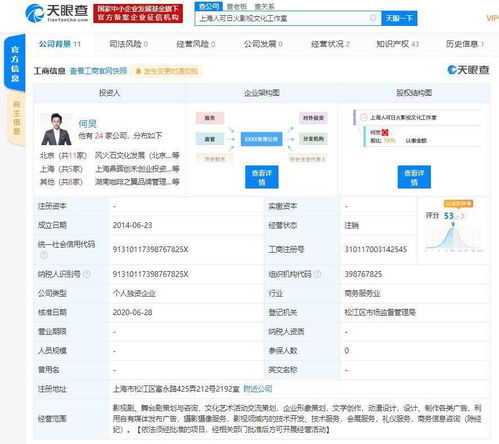The width and height of the screenshot is (499, 444).
Task: Click the 经营范围 description text
Action: (297, 419)
